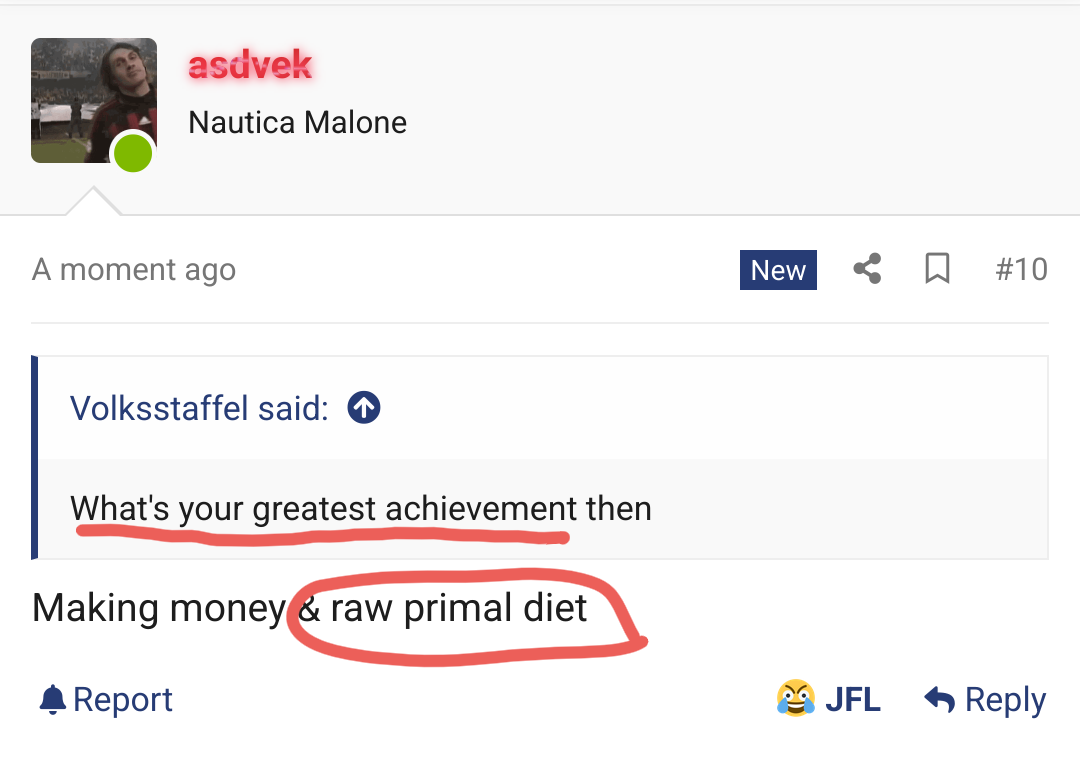This screenshot has height=761, width=1080.
Task: Click the Report bell icon
Action: (52, 700)
